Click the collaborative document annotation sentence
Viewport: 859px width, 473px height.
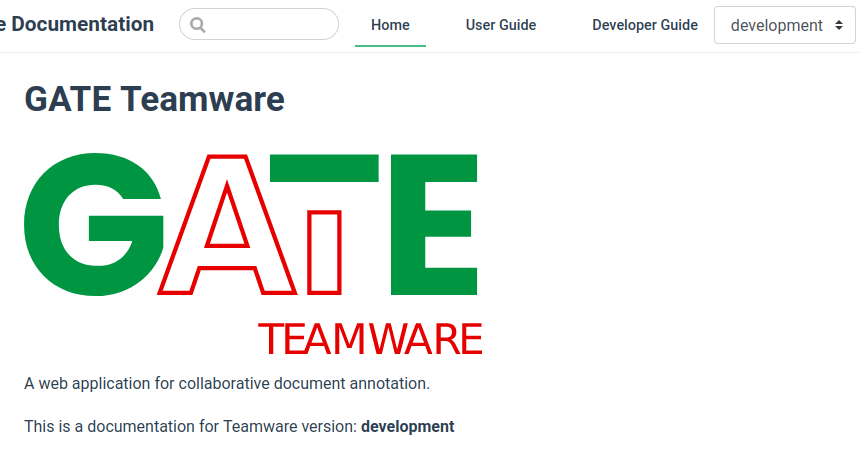pos(227,383)
